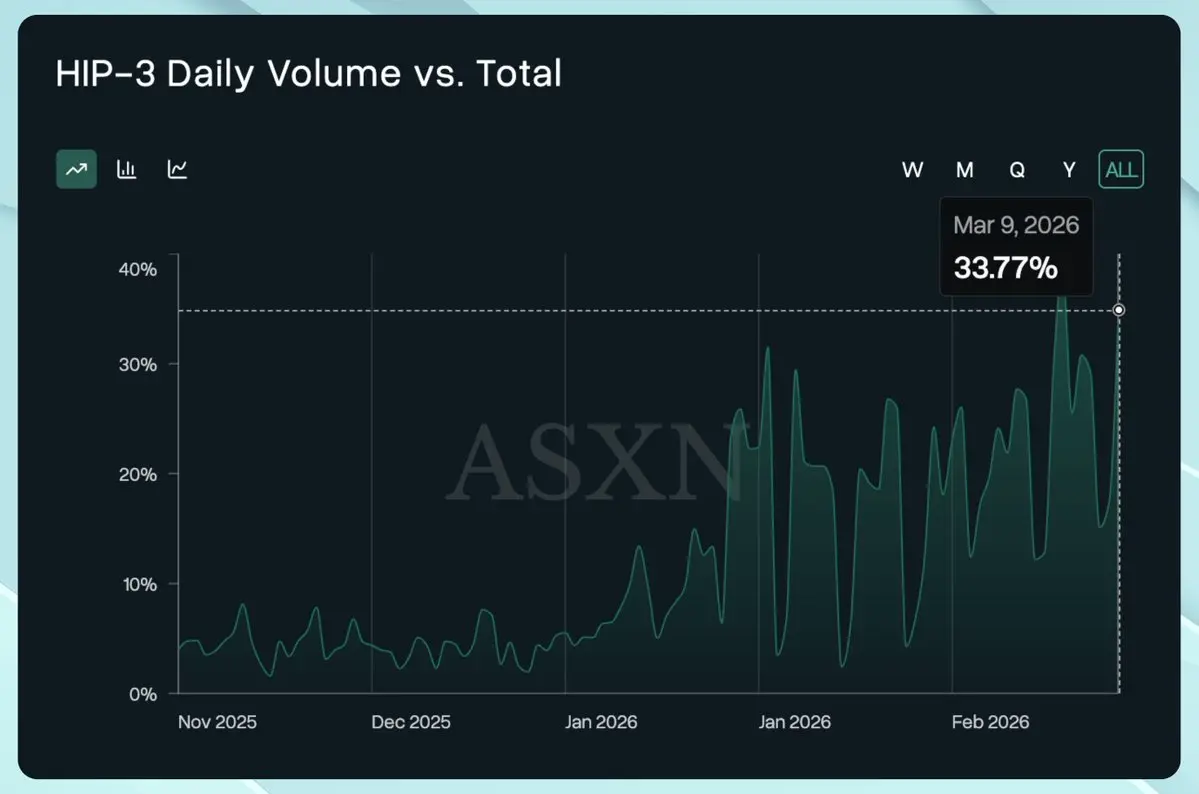
Task: Select the W weekly range
Action: tap(912, 170)
